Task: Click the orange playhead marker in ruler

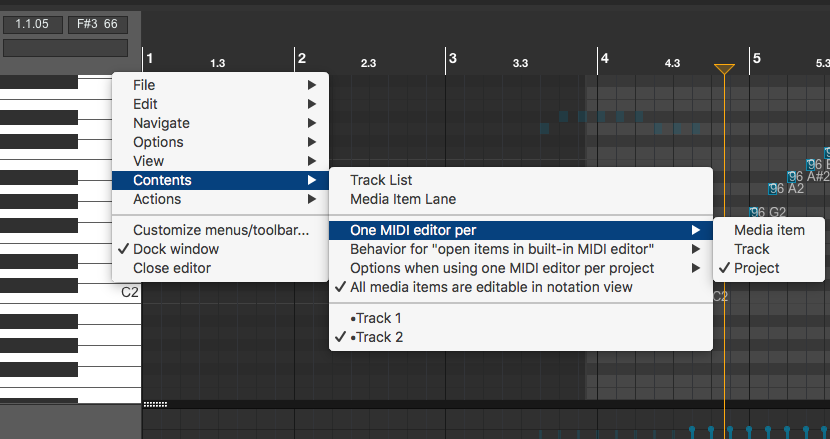Action: coord(725,69)
